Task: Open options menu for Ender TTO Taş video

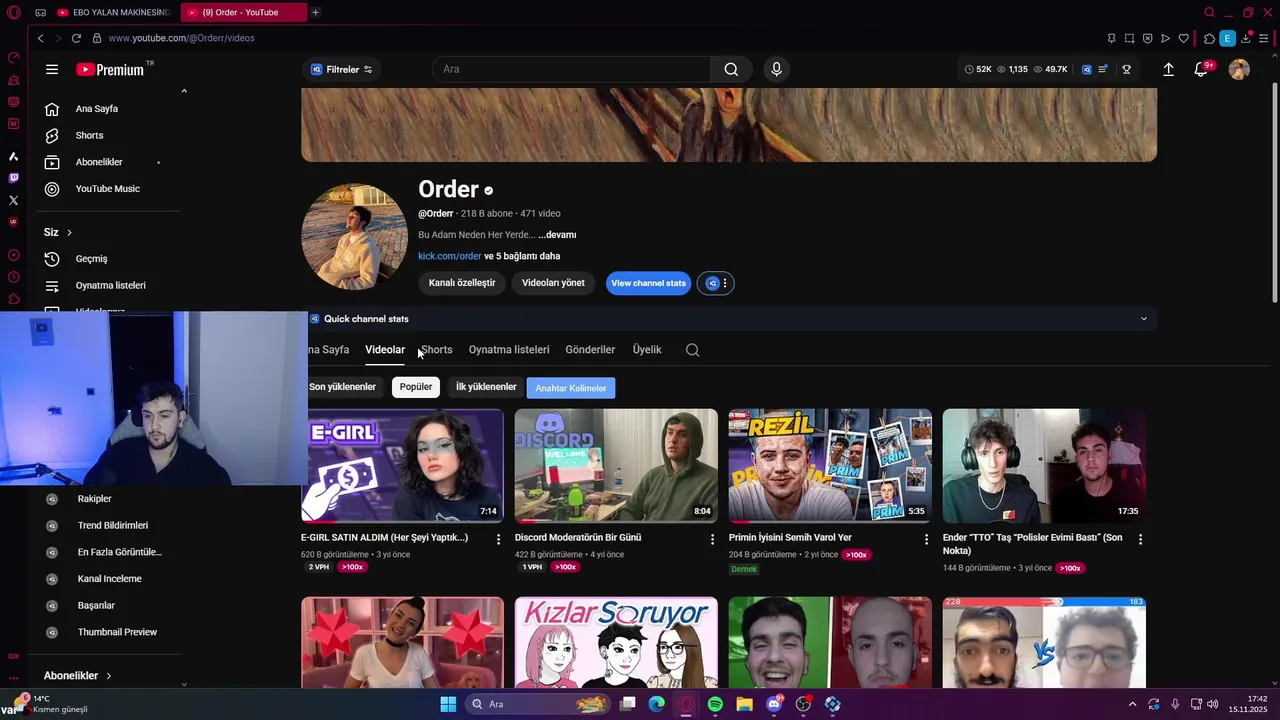Action: (1140, 539)
